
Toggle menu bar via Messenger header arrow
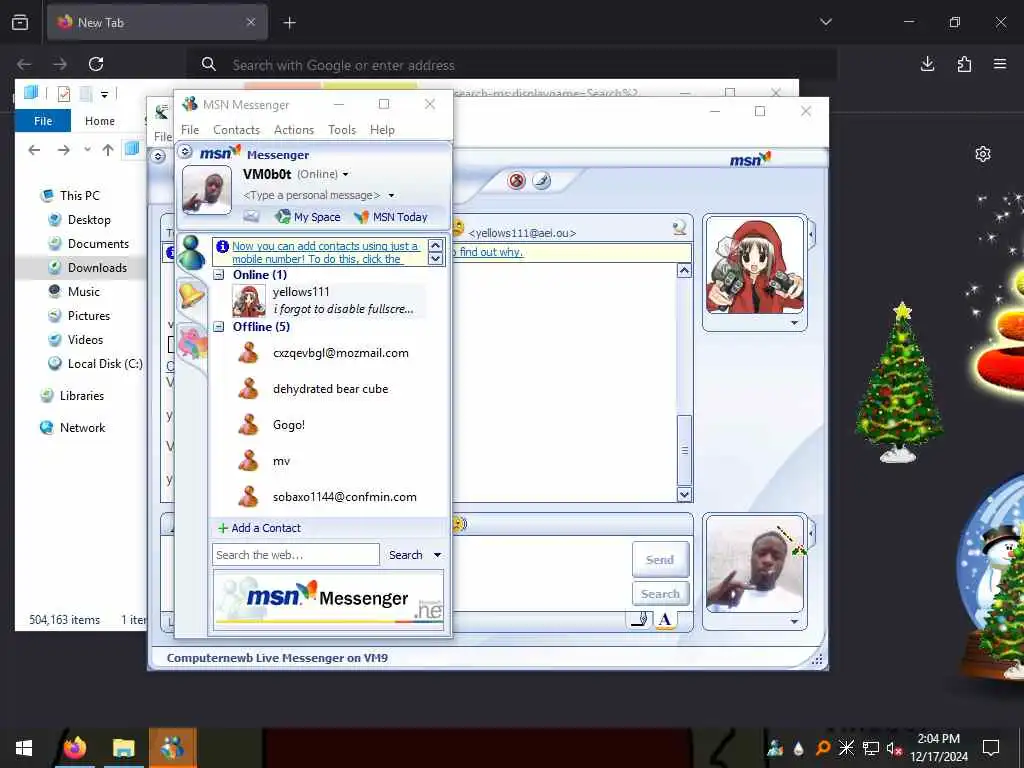coord(185,152)
